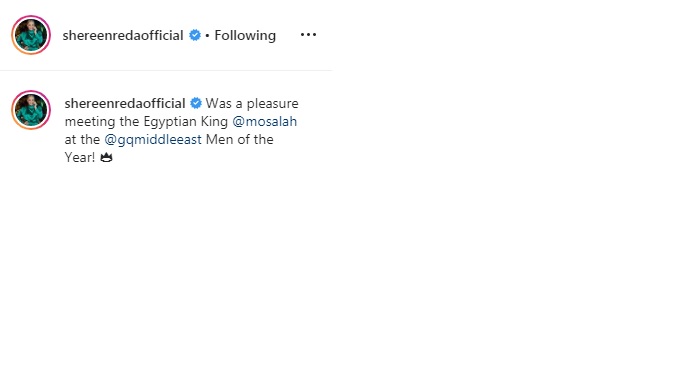Open the profile picture next to the caption
680x370 pixels.
31,110
